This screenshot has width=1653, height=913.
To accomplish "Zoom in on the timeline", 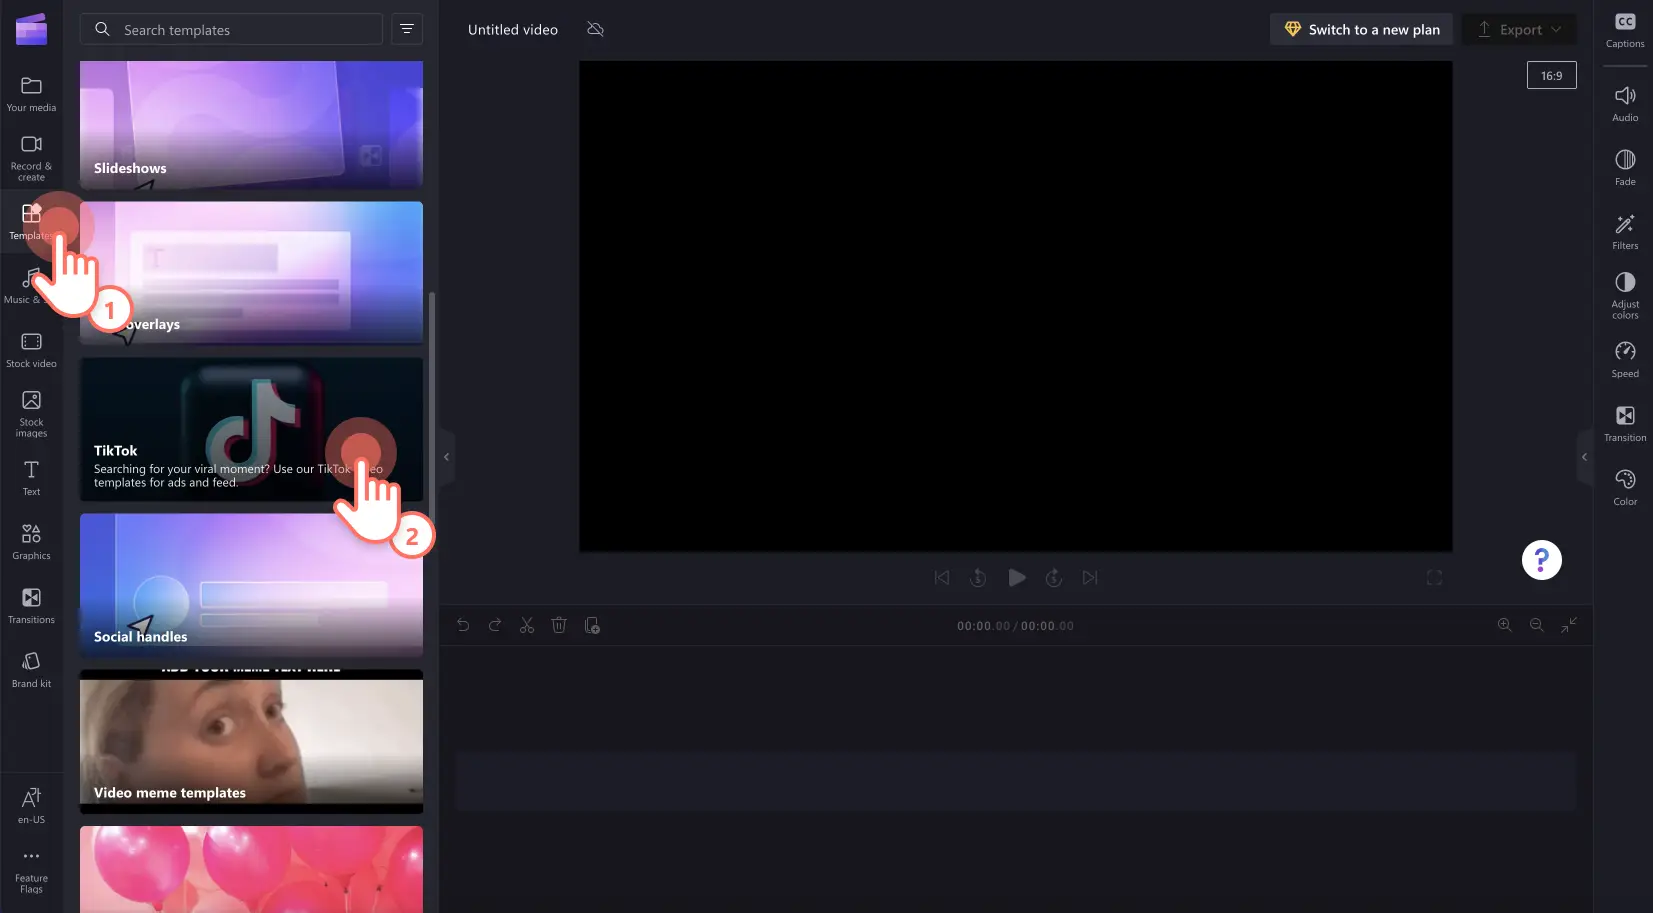I will [1504, 624].
